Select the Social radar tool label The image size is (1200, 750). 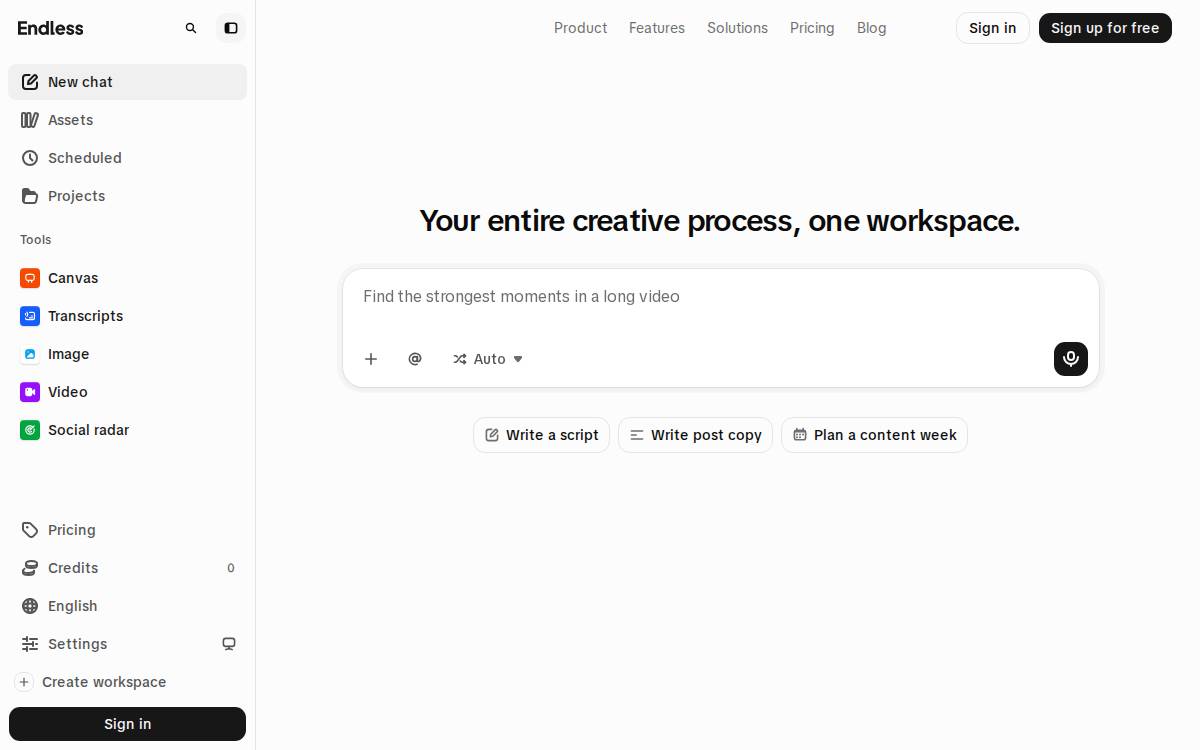pos(89,430)
